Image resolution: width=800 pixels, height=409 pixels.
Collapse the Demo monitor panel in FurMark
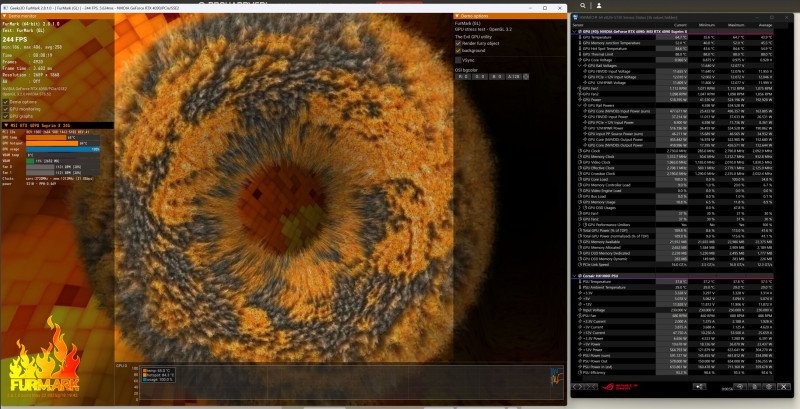pyautogui.click(x=5, y=16)
